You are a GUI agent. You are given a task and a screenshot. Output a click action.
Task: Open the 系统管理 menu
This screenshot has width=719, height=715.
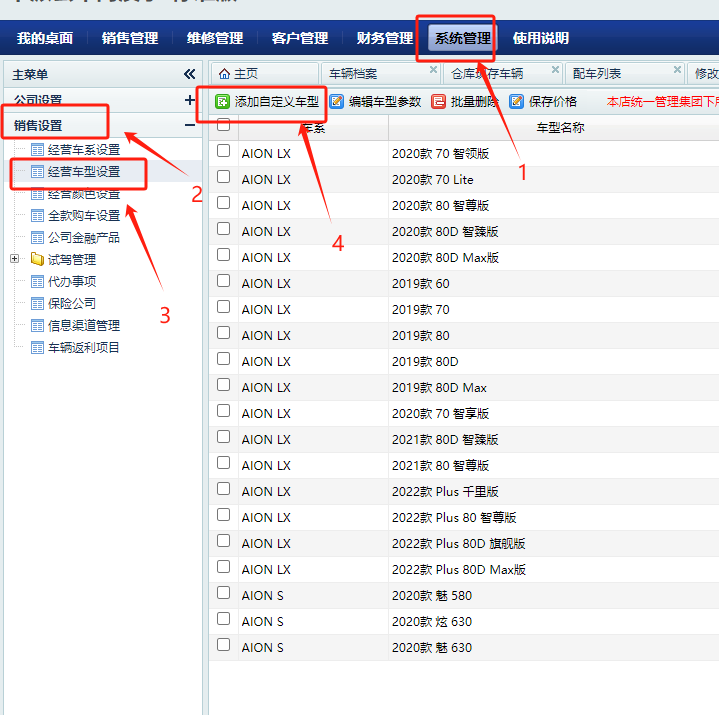point(462,38)
